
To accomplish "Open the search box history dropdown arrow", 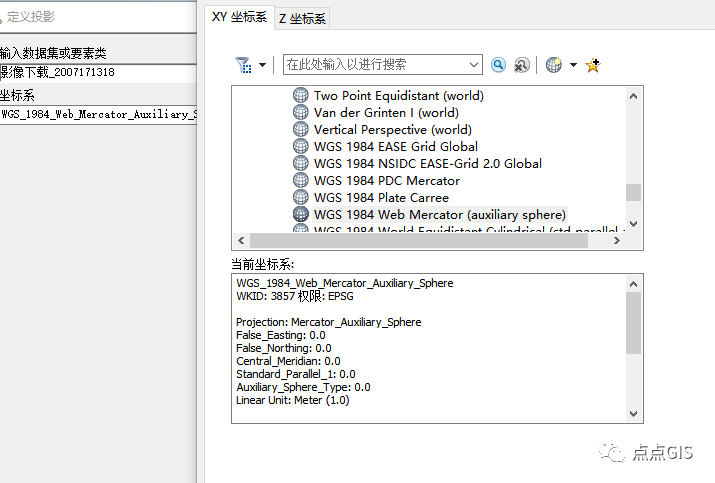I will click(474, 64).
